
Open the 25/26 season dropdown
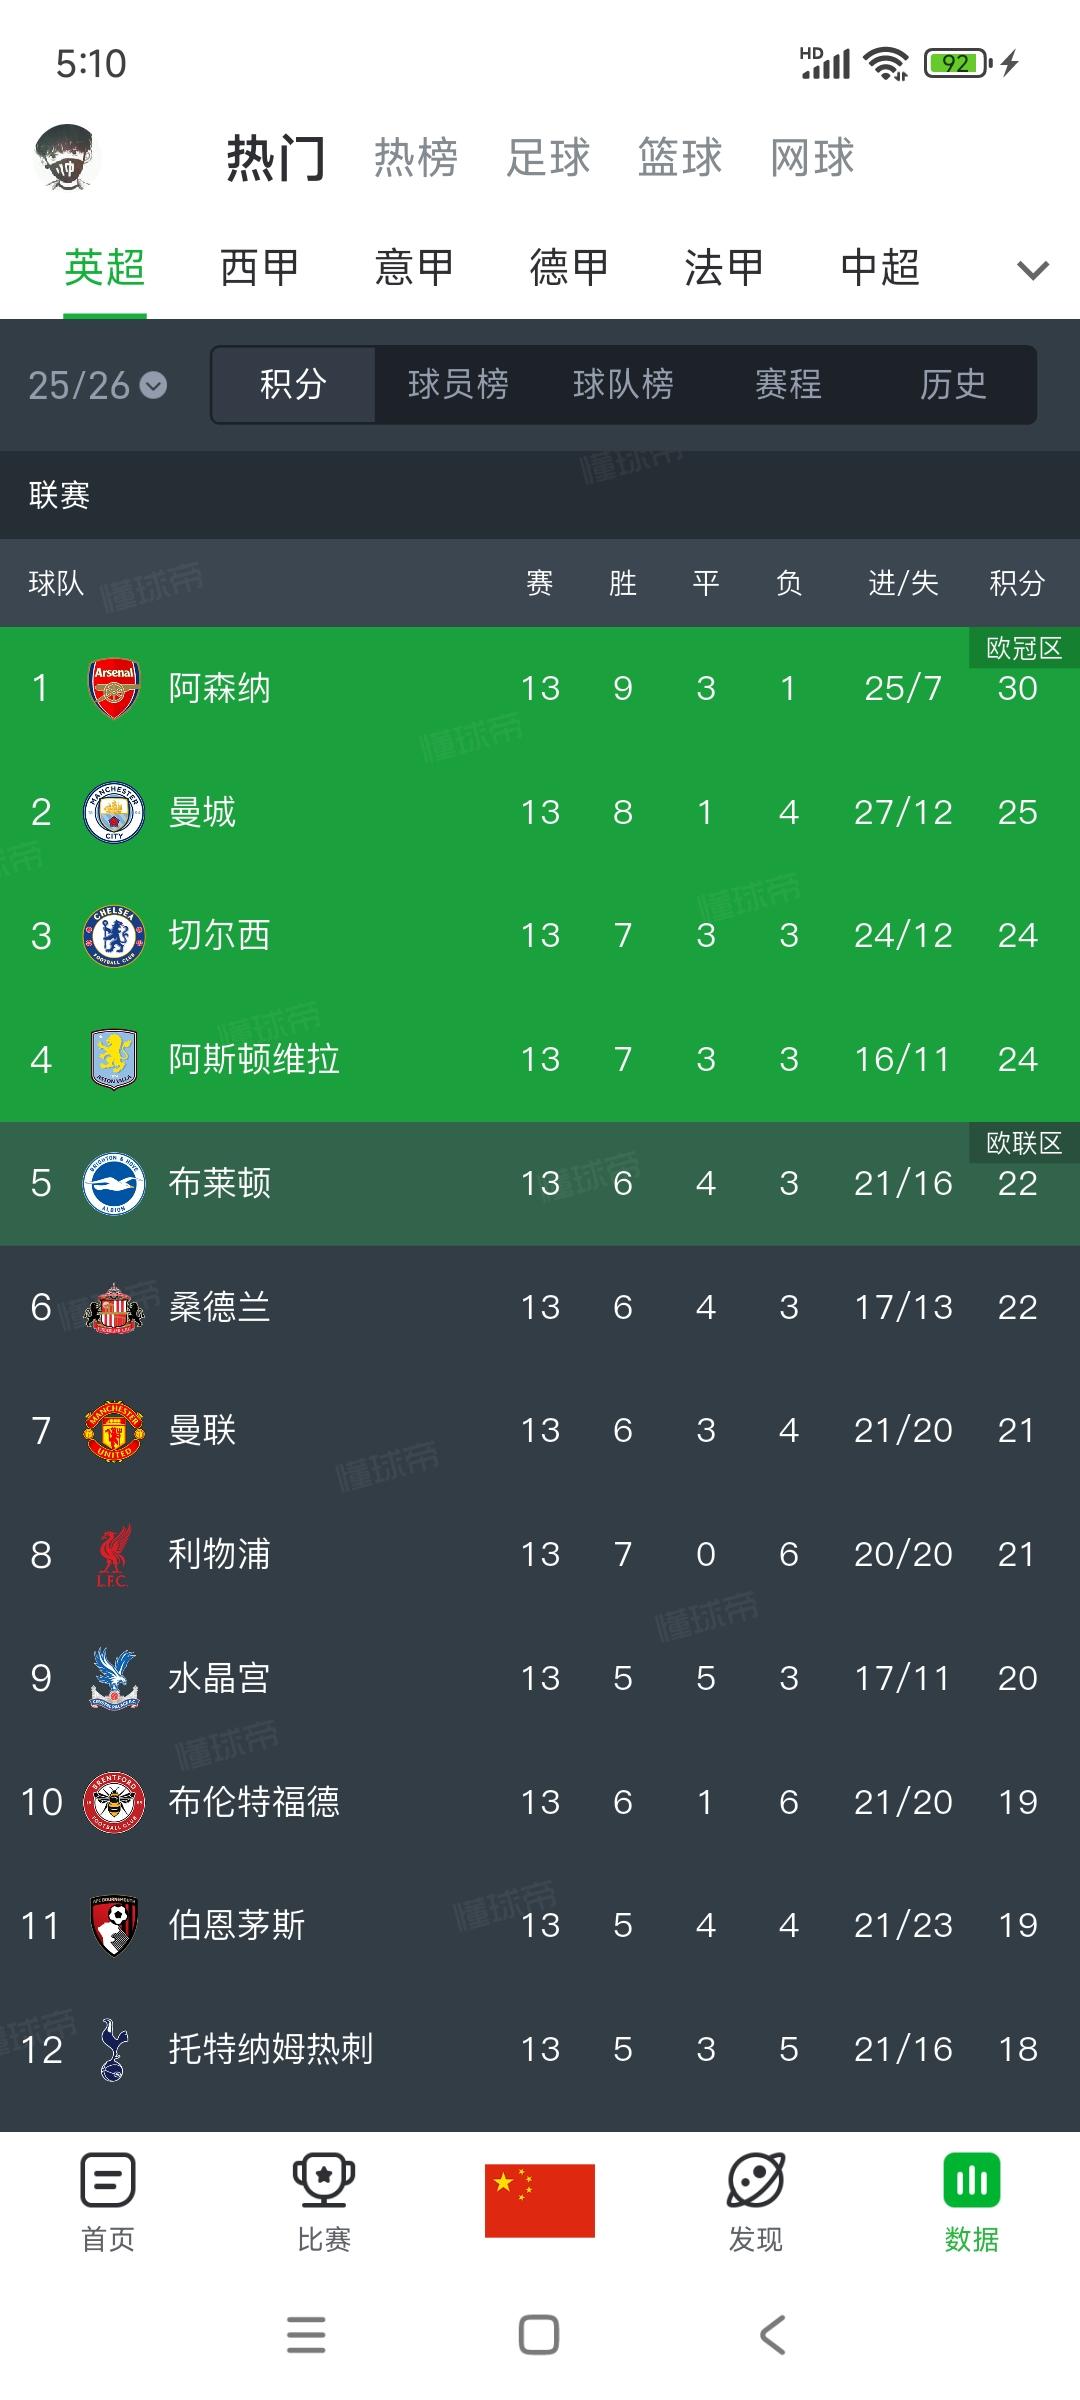click(x=97, y=385)
